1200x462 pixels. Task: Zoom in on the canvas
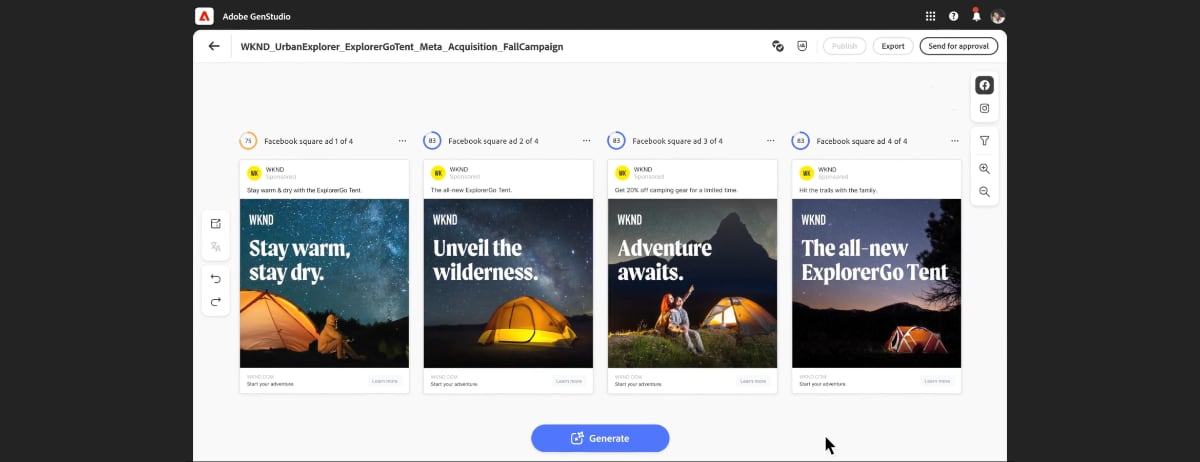tap(984, 169)
